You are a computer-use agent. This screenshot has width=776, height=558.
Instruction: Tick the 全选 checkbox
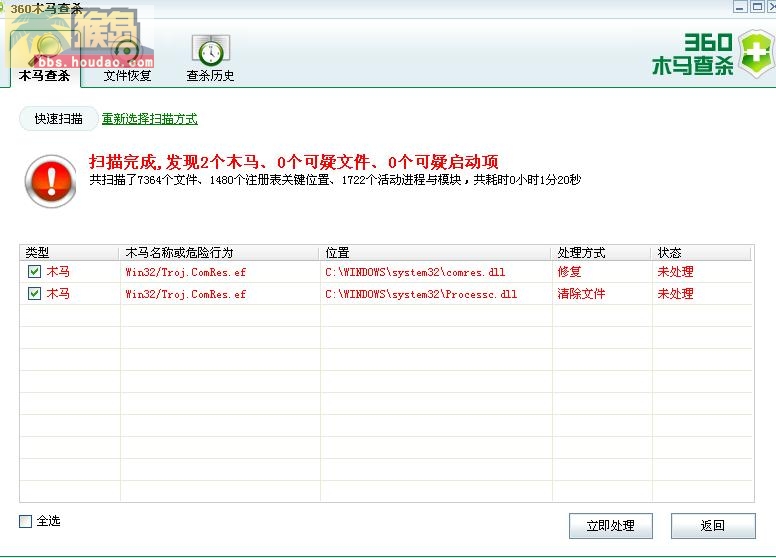[x=25, y=521]
